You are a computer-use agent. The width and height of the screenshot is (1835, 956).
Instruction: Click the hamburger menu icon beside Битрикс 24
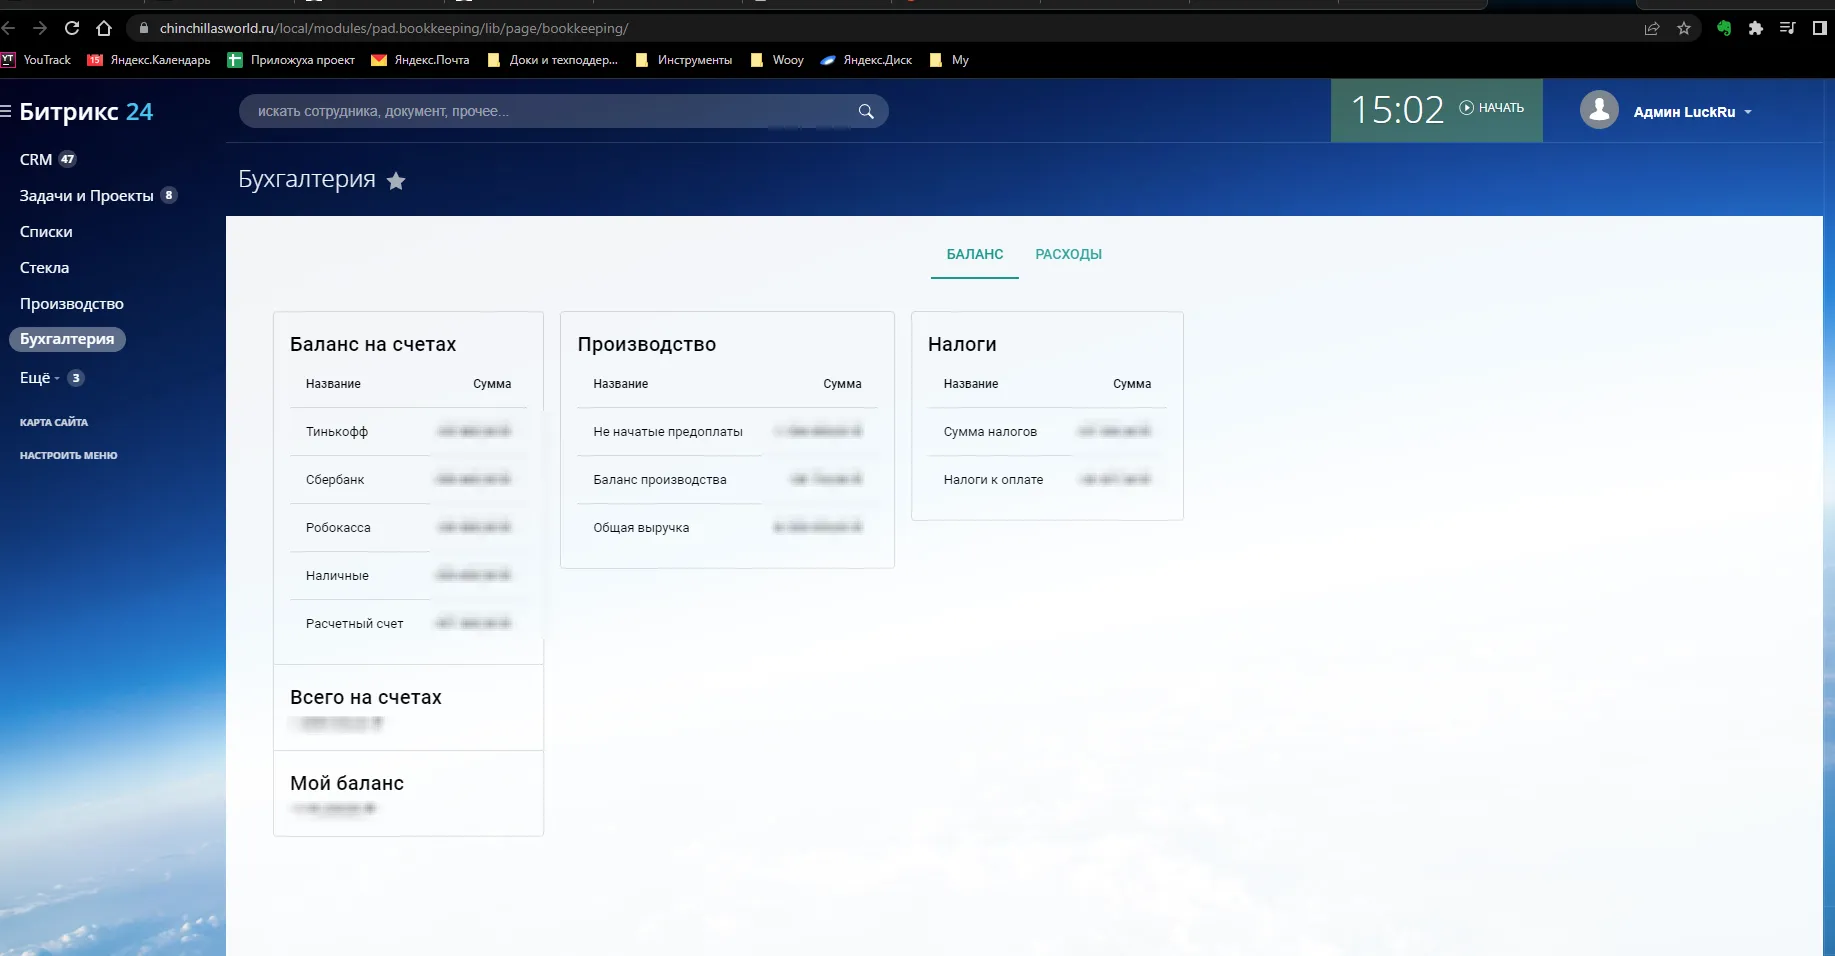pos(6,112)
